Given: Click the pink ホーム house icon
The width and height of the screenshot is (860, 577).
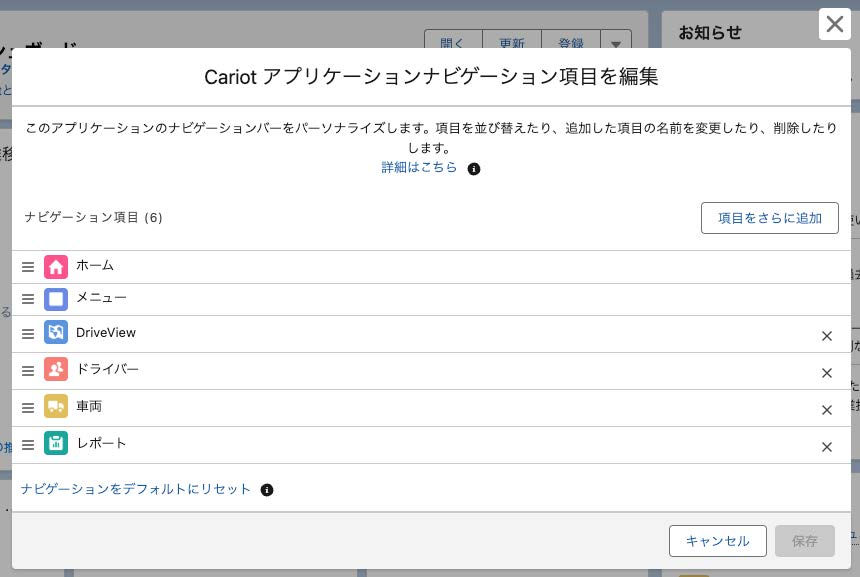Looking at the screenshot, I should point(56,267).
